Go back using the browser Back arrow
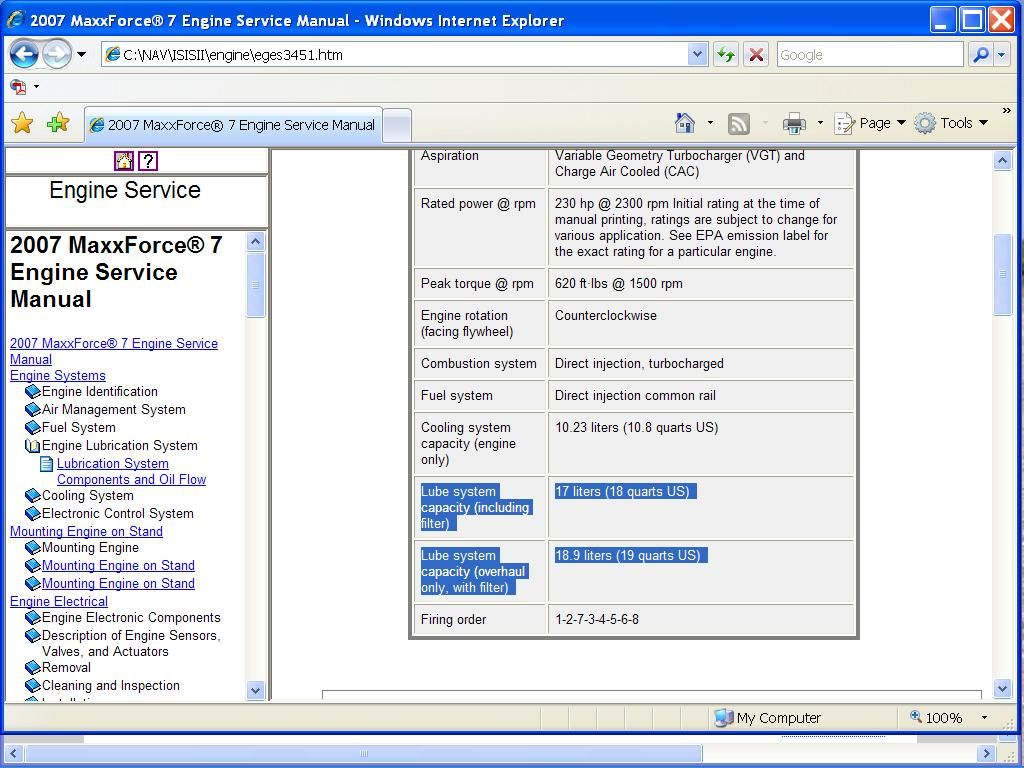1024x768 pixels. coord(24,55)
